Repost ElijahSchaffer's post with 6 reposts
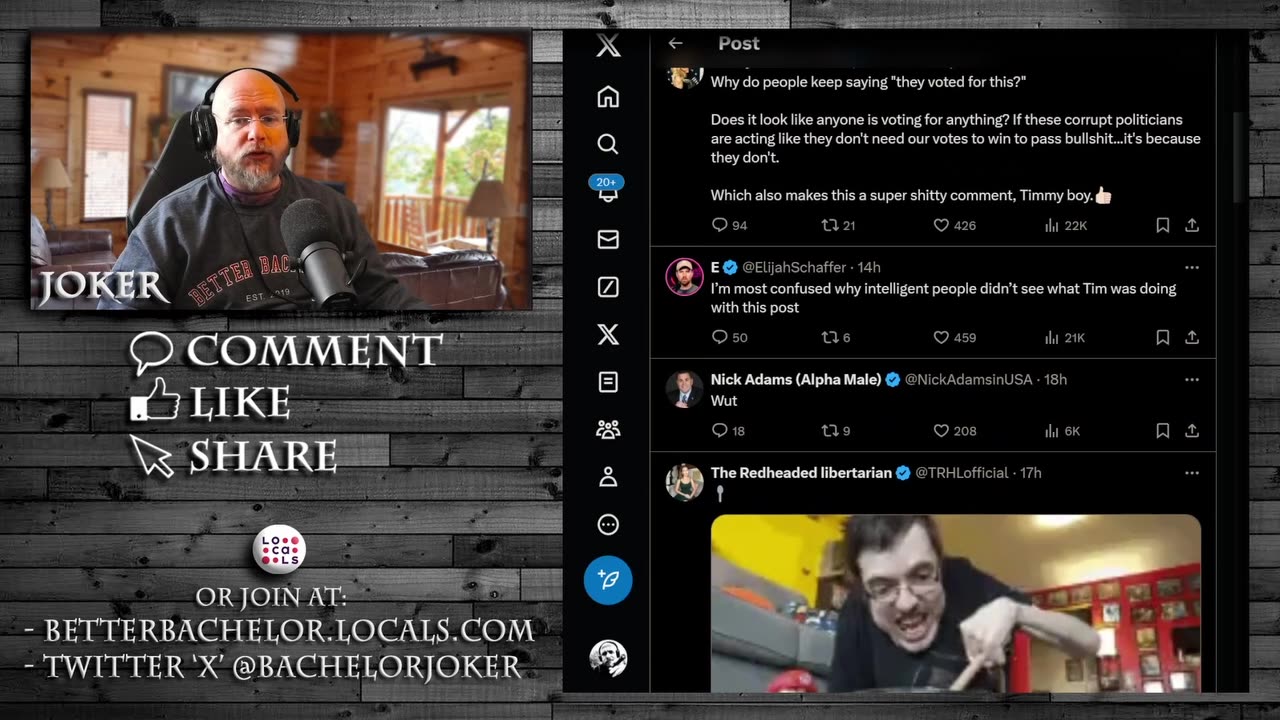This screenshot has height=720, width=1280. click(836, 338)
